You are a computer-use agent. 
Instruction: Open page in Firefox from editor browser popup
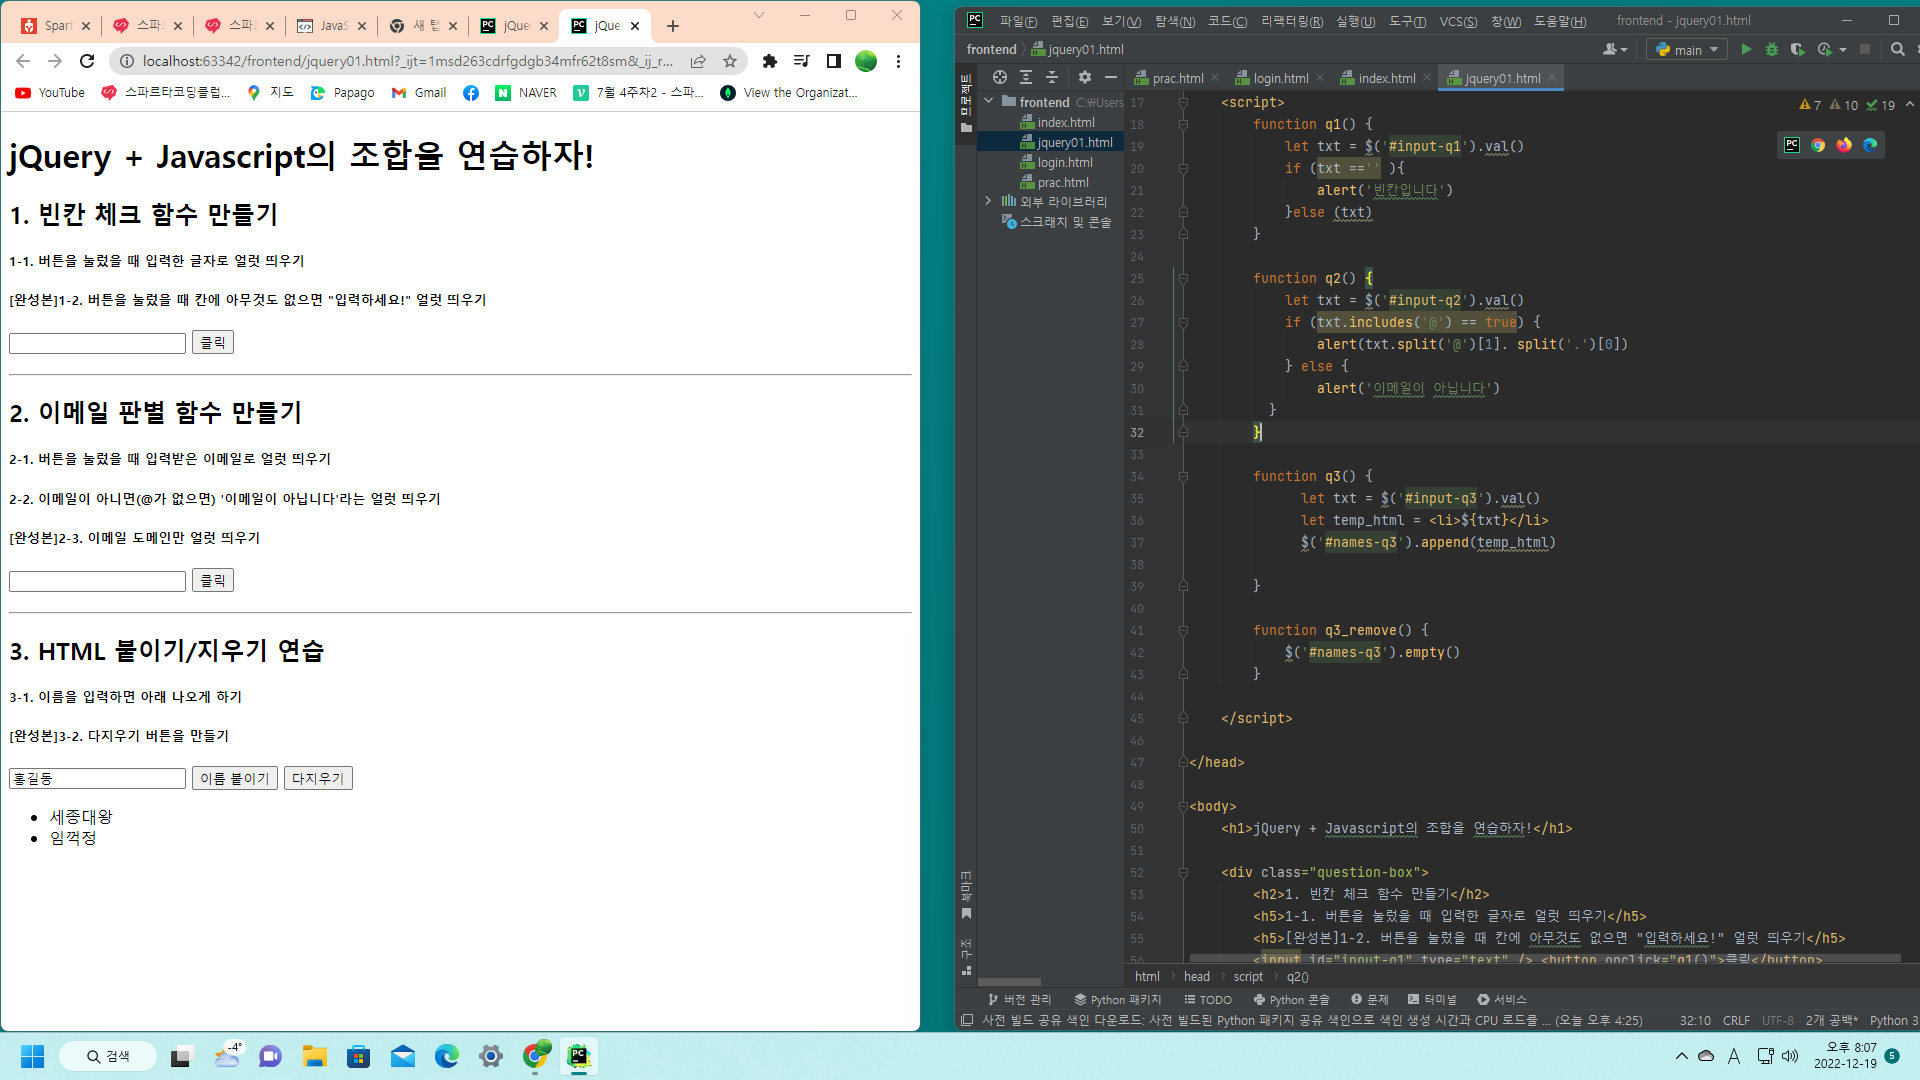[1844, 145]
